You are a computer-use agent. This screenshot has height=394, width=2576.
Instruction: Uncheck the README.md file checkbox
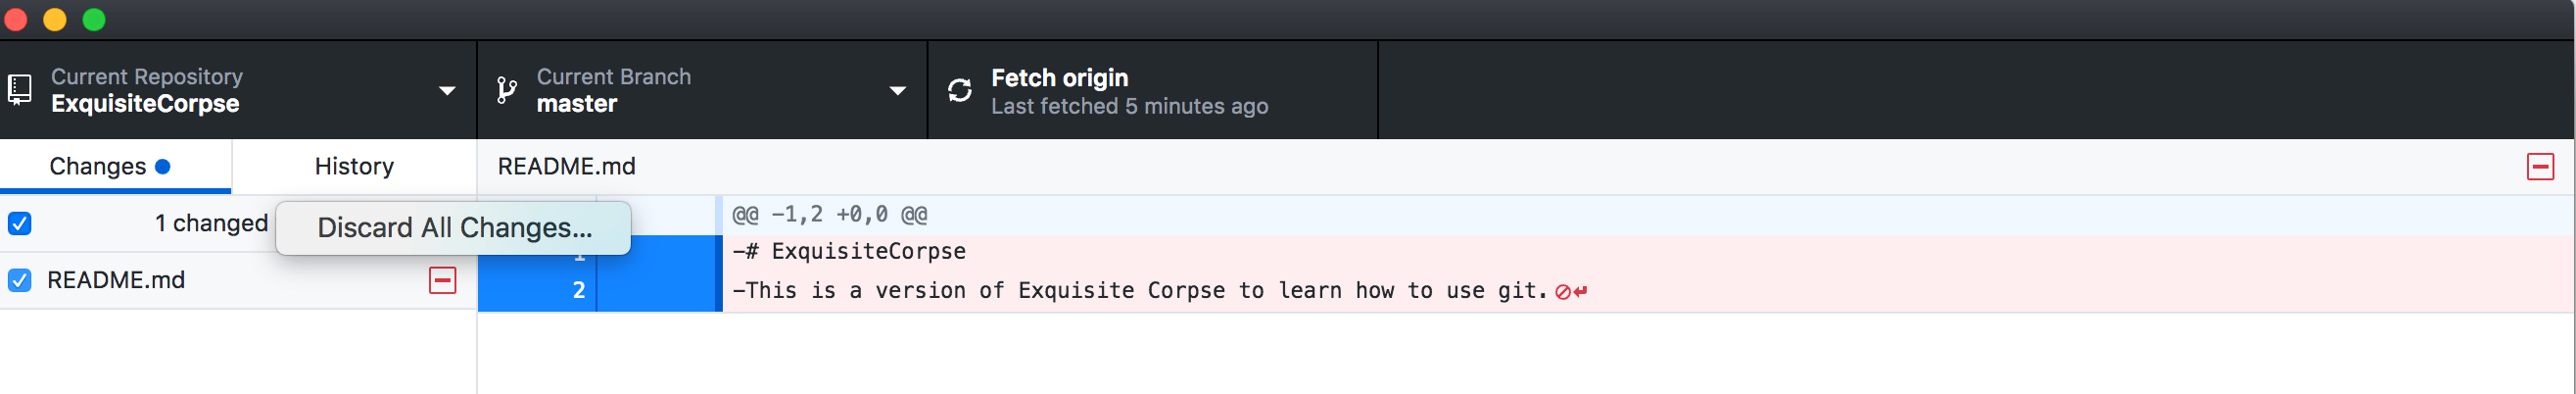[19, 280]
